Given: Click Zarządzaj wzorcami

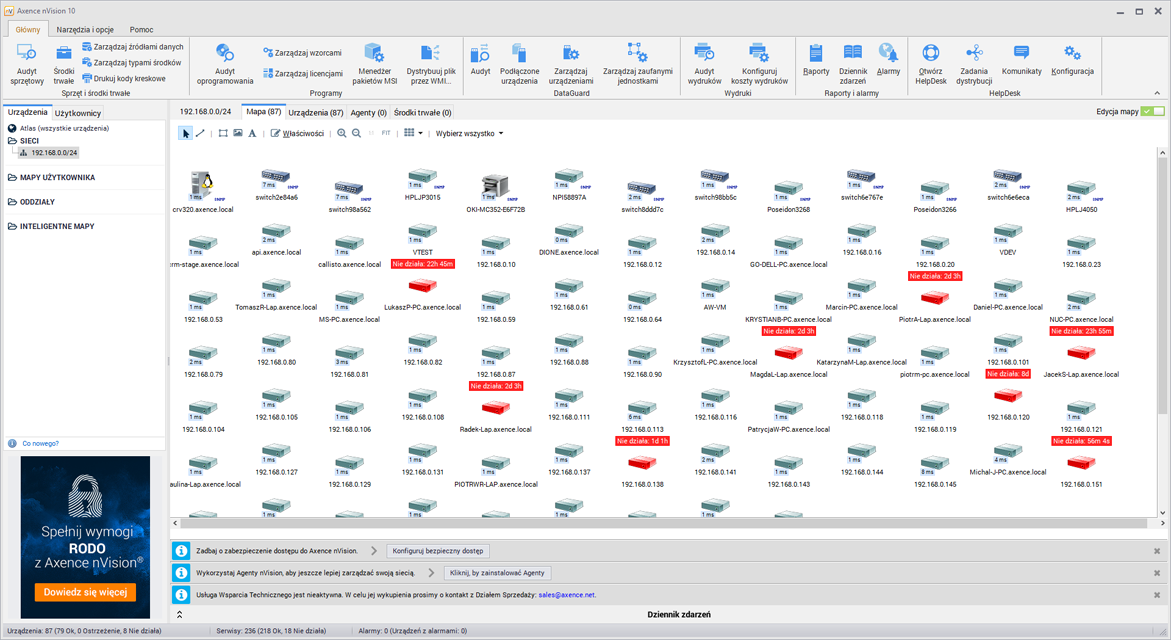Looking at the screenshot, I should pyautogui.click(x=302, y=53).
